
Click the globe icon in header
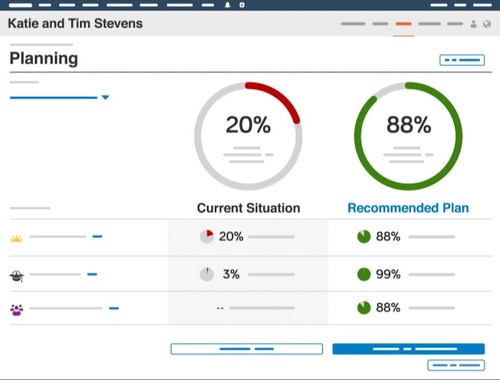(x=487, y=24)
